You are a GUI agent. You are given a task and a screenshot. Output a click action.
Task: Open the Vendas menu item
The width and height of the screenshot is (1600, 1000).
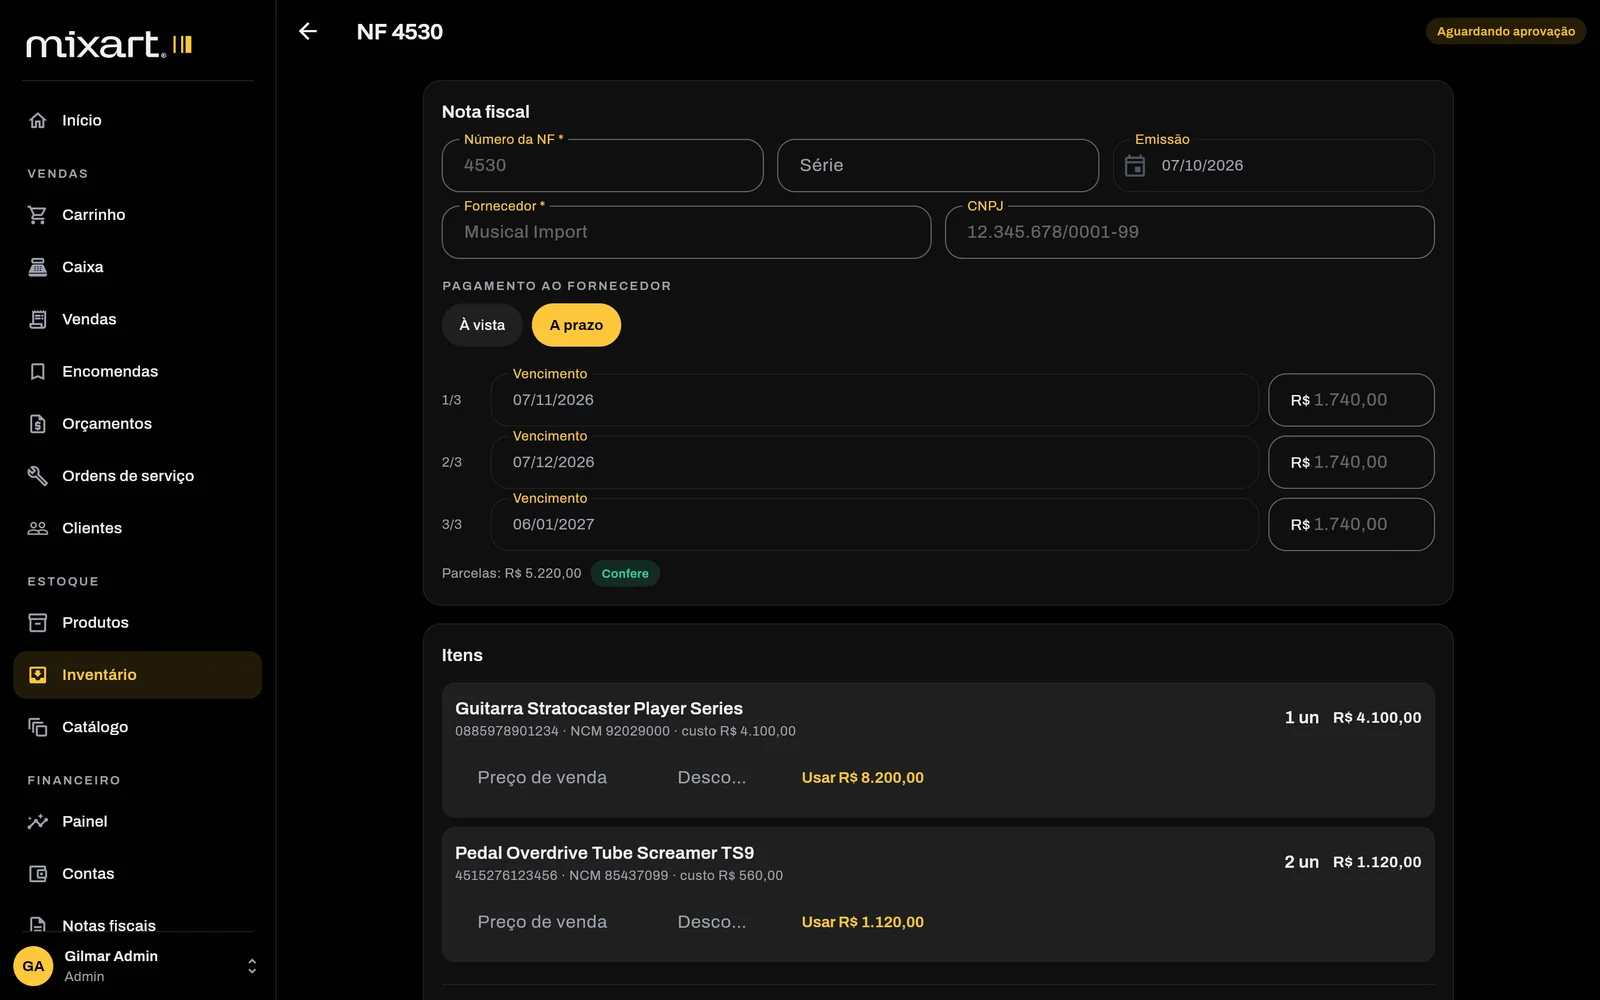pyautogui.click(x=138, y=319)
